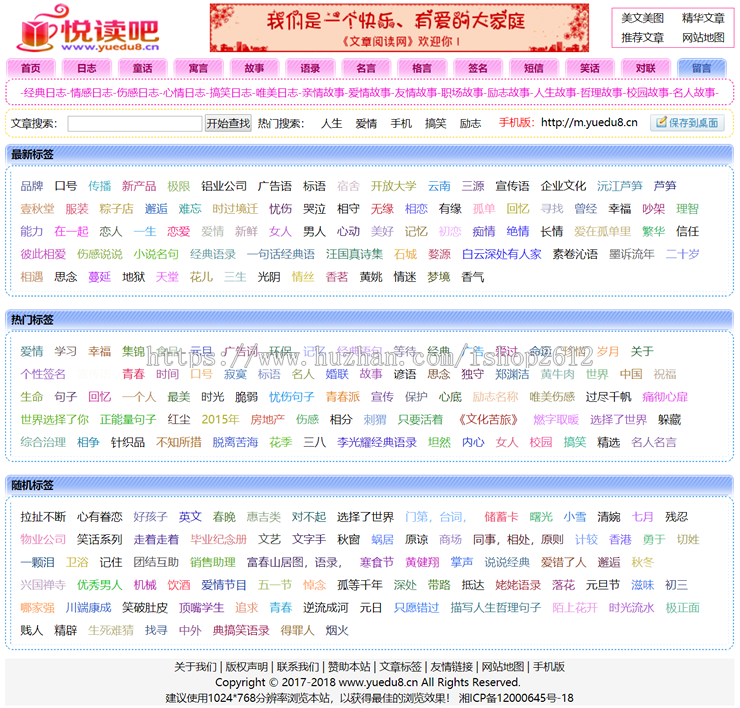Open the 企业文化 tag
The width and height of the screenshot is (740, 708).
[x=563, y=186]
